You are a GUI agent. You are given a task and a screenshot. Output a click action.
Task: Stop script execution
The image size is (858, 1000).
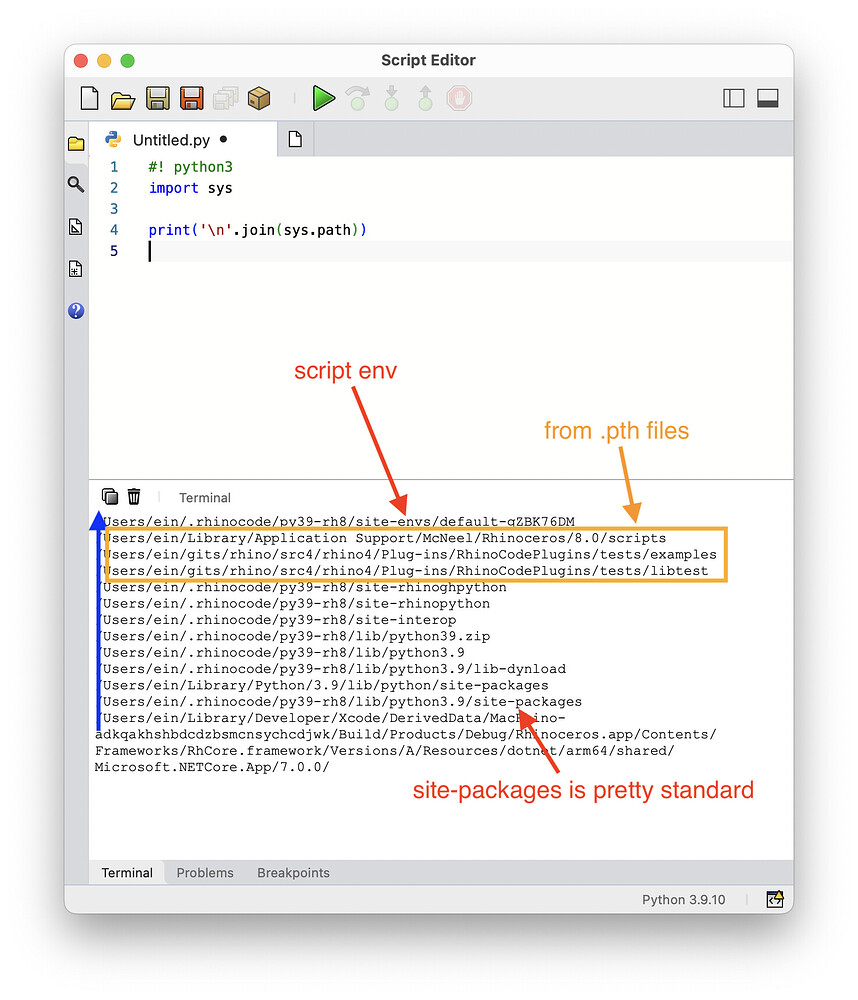(x=458, y=98)
